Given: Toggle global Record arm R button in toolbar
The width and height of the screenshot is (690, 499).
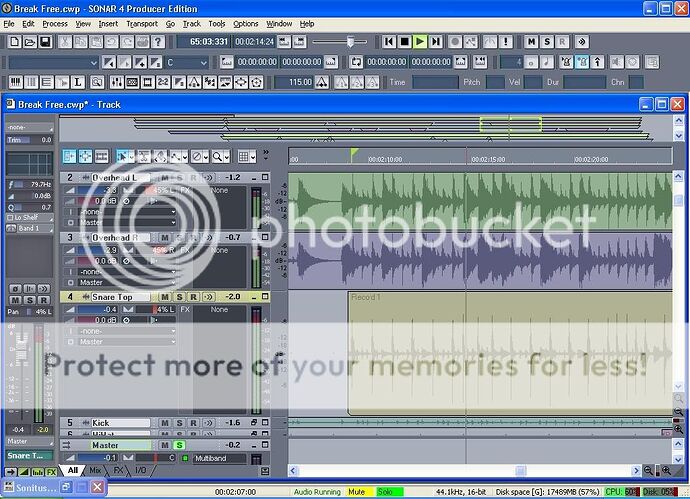Looking at the screenshot, I should pyautogui.click(x=562, y=42).
